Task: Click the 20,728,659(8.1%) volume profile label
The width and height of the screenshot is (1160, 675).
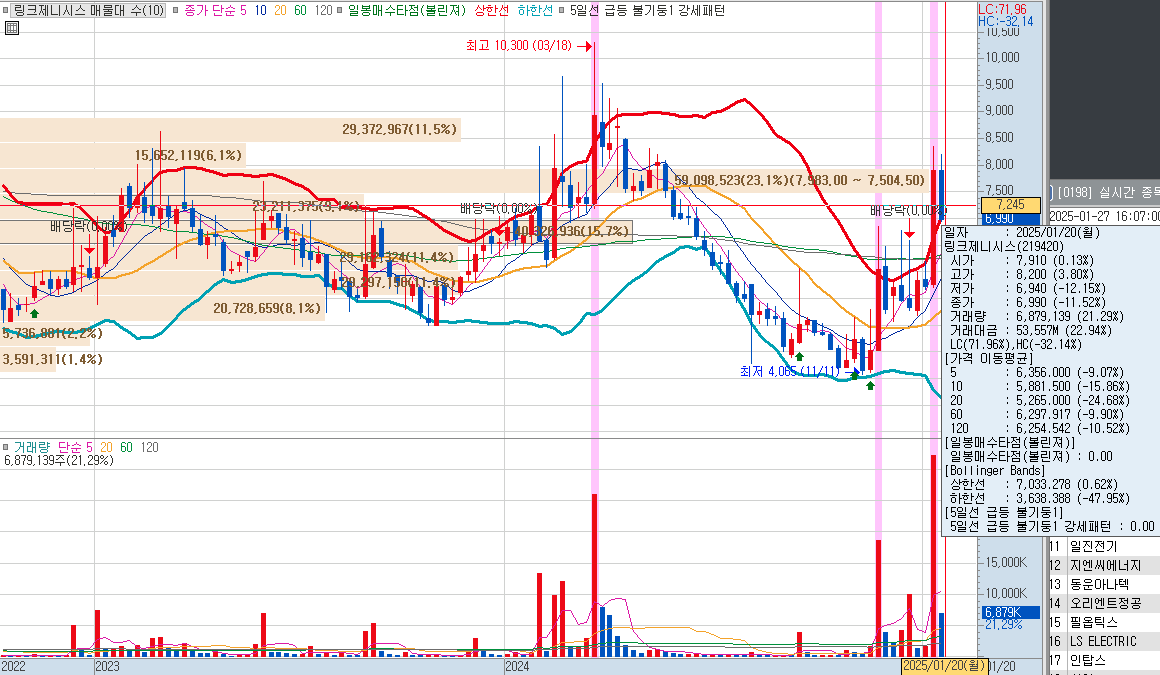Action: coord(267,308)
